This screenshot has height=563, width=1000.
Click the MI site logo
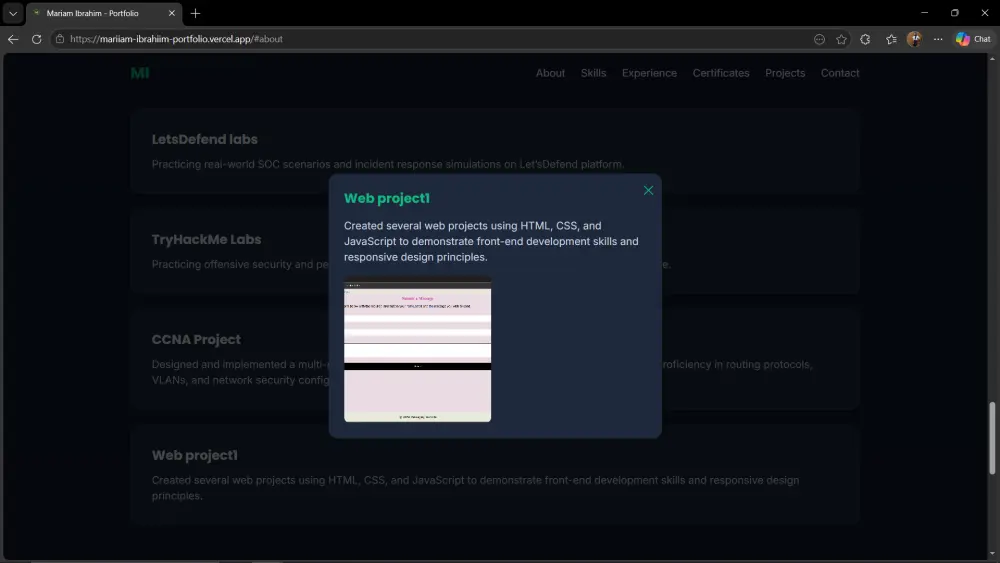click(140, 73)
